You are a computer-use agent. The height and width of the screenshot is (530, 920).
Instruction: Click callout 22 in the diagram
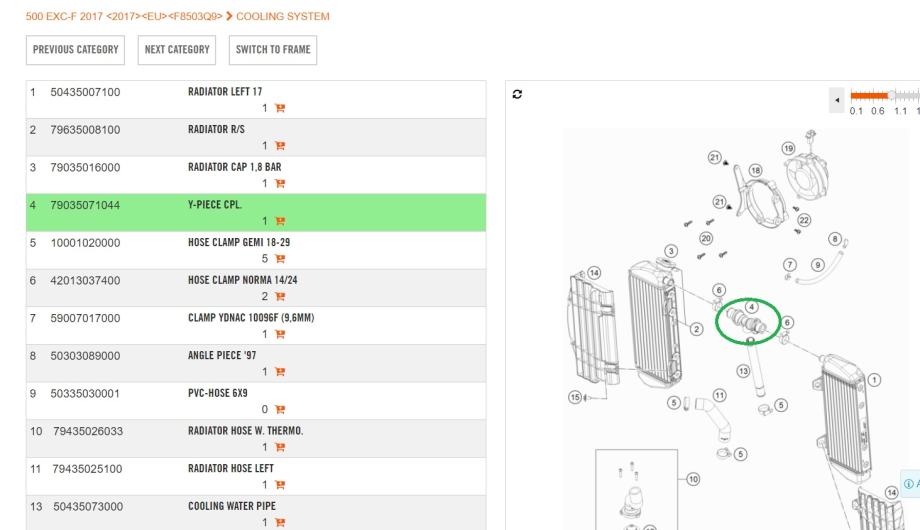tap(804, 220)
